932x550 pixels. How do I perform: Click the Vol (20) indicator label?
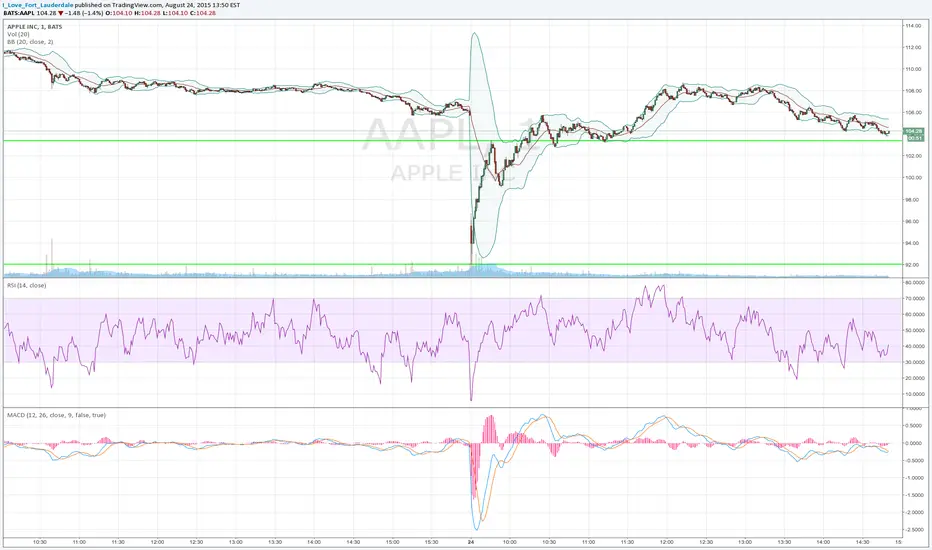pos(18,34)
